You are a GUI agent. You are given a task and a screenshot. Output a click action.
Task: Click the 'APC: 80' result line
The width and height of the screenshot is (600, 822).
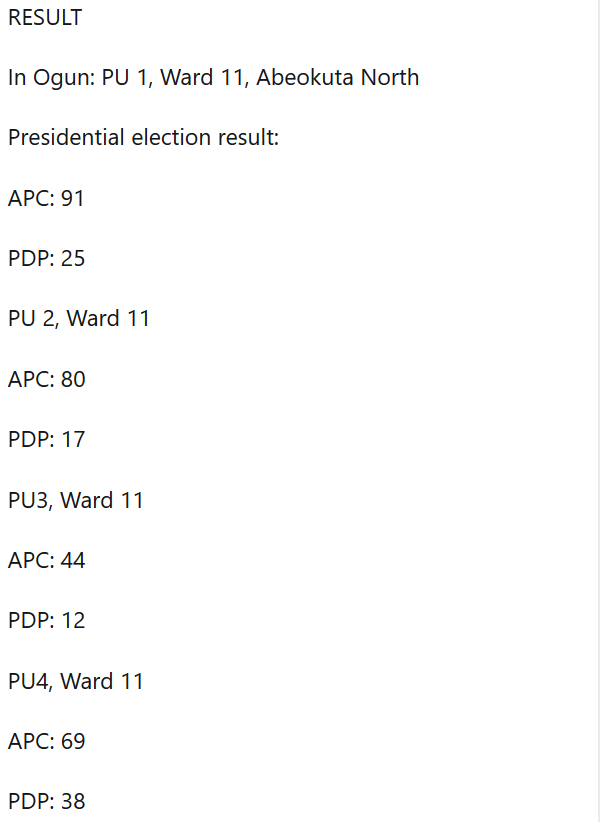46,380
